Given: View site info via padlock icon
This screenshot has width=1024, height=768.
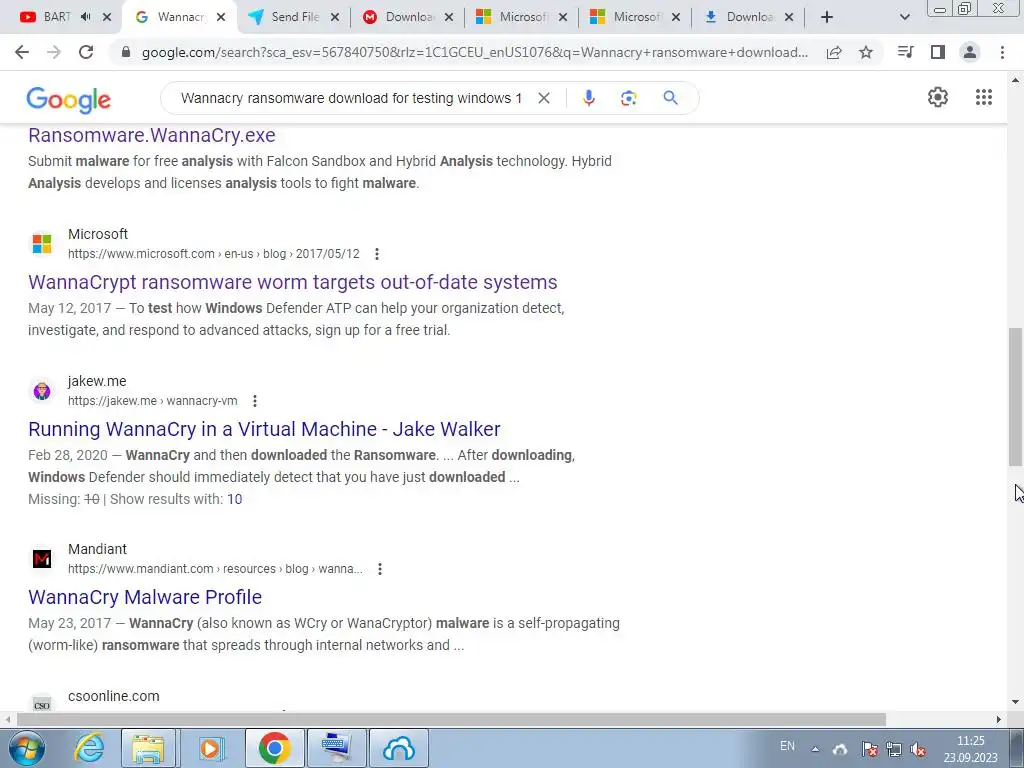Looking at the screenshot, I should click(126, 52).
